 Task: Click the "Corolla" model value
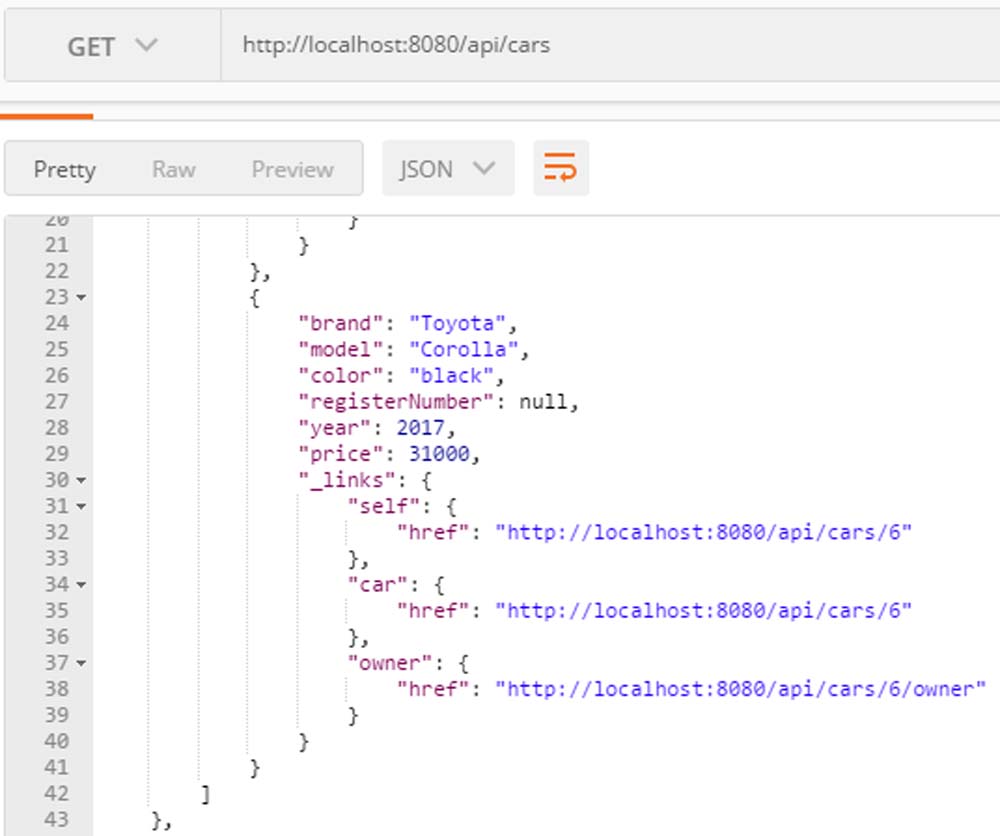469,350
